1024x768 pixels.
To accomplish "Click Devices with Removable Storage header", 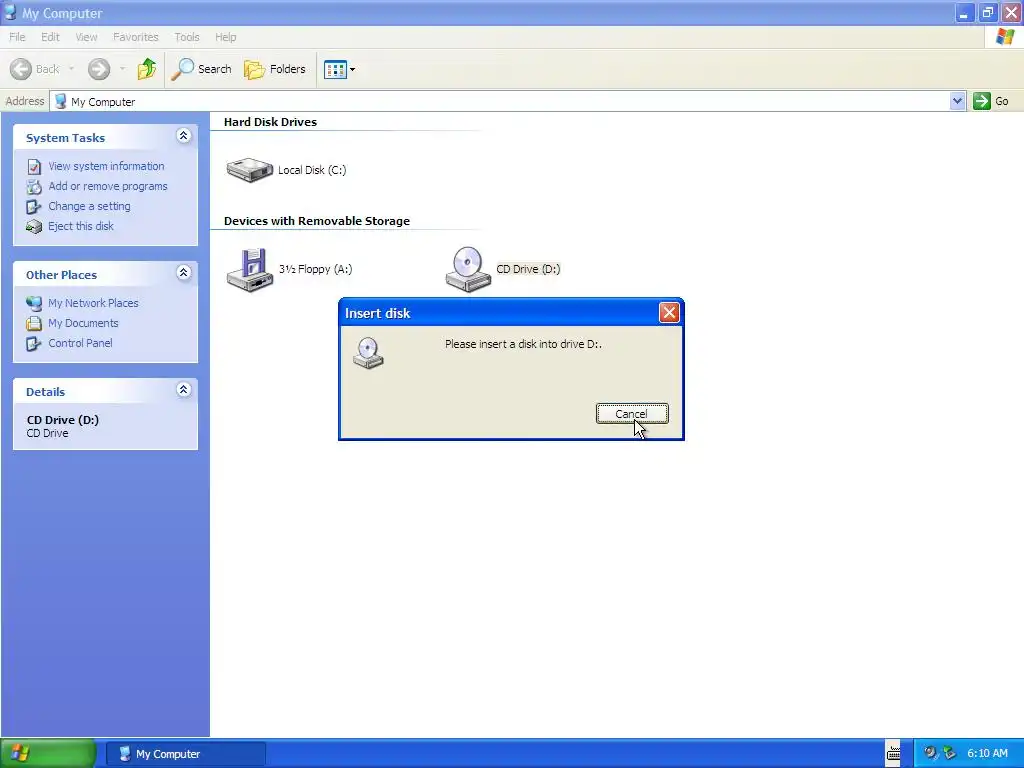I will (x=317, y=221).
